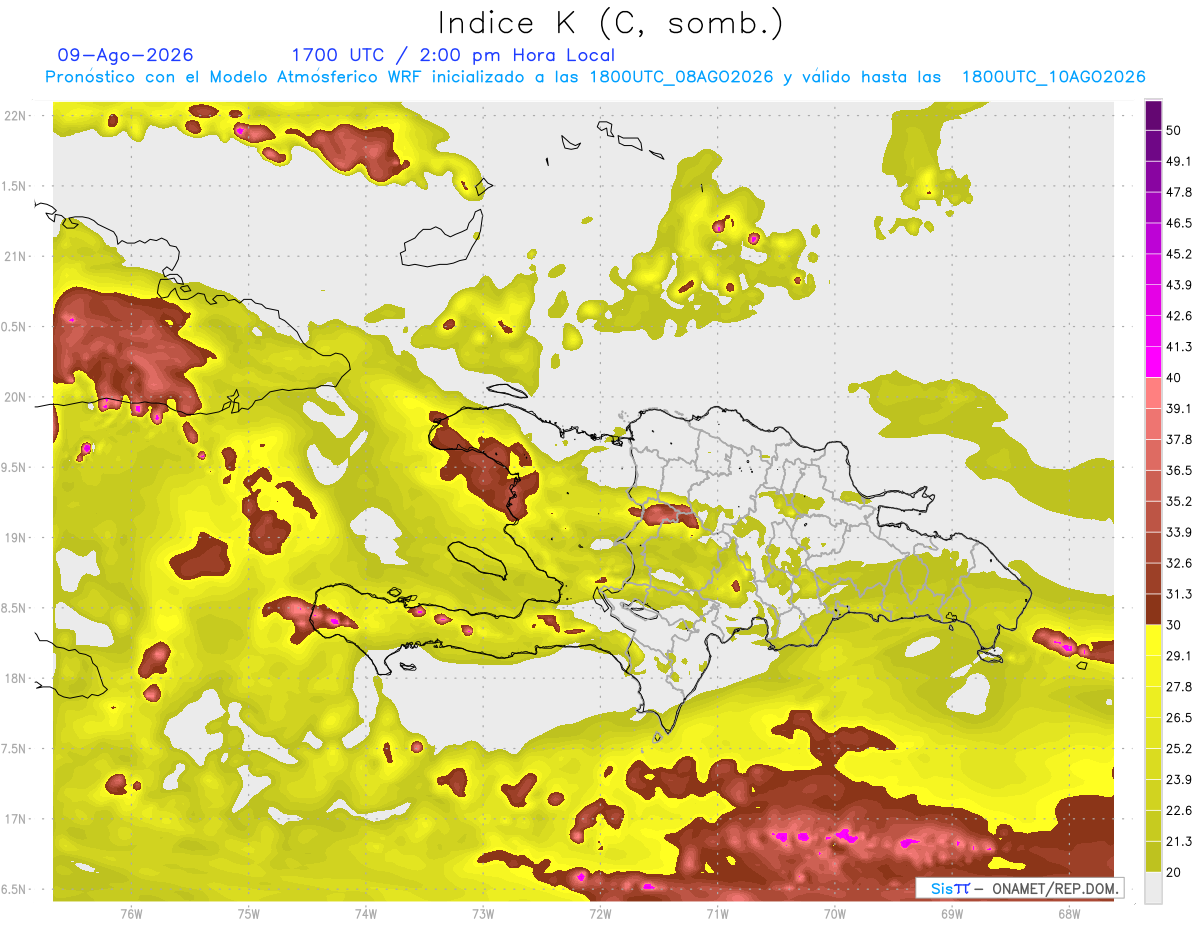Screen dimensions: 1200x927
Task: Click the initialization timestamp "1800UTC_08AGO2026"
Action: pos(681,77)
